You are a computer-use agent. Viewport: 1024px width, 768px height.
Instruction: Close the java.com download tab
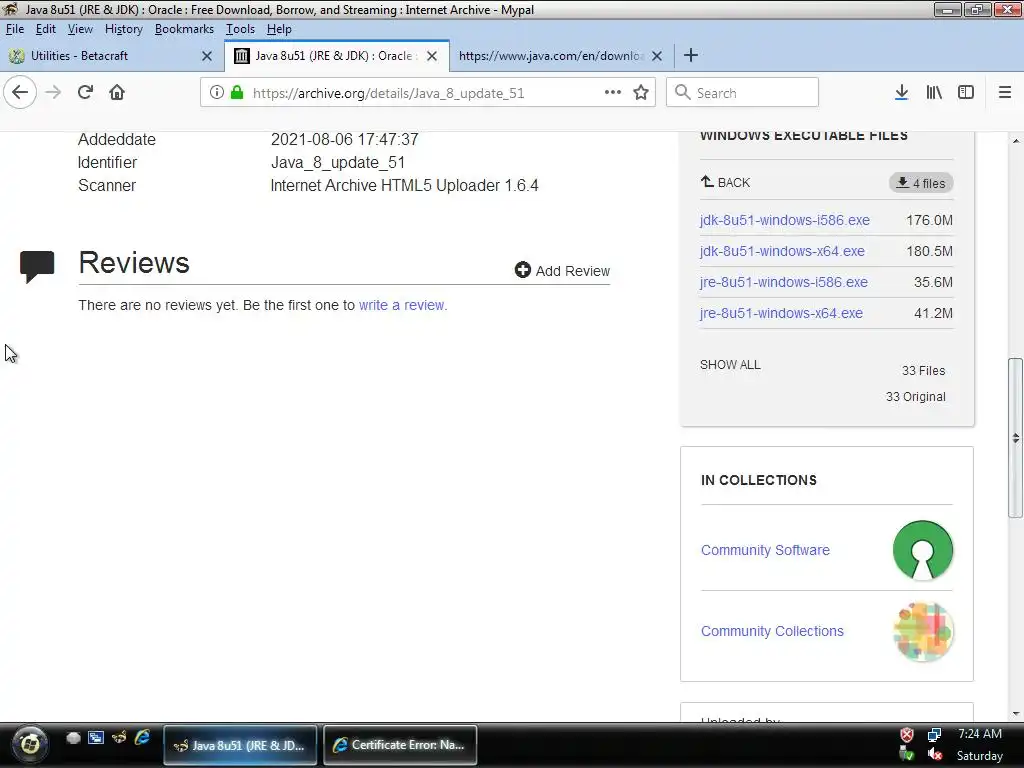[657, 56]
